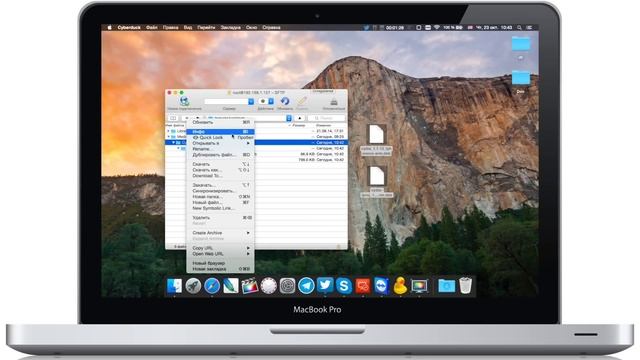Click the greyed-out Edit pencil toolbar icon

(x=302, y=101)
